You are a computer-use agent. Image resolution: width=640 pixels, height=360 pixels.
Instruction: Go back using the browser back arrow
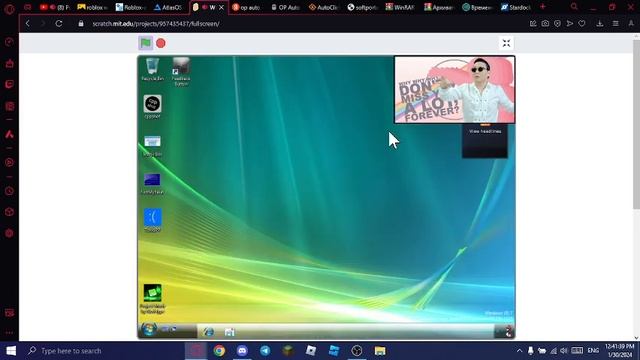tap(28, 24)
